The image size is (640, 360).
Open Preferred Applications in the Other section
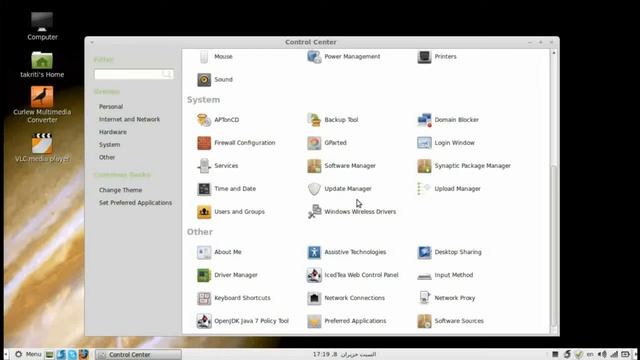(347, 321)
